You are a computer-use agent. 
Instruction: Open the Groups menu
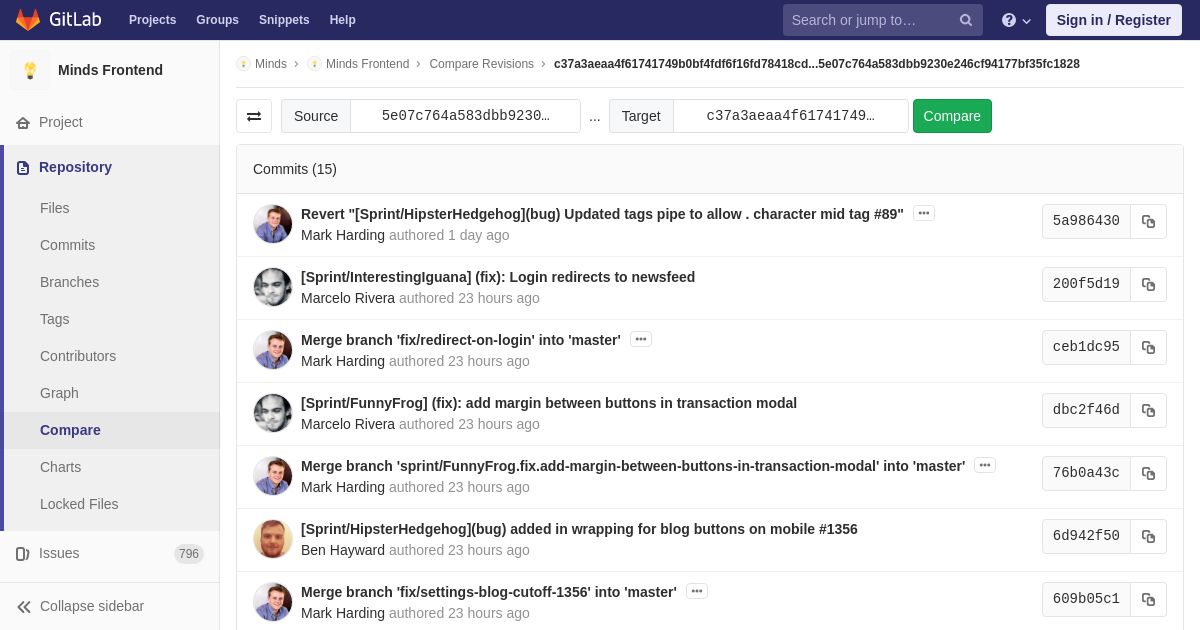(x=217, y=20)
